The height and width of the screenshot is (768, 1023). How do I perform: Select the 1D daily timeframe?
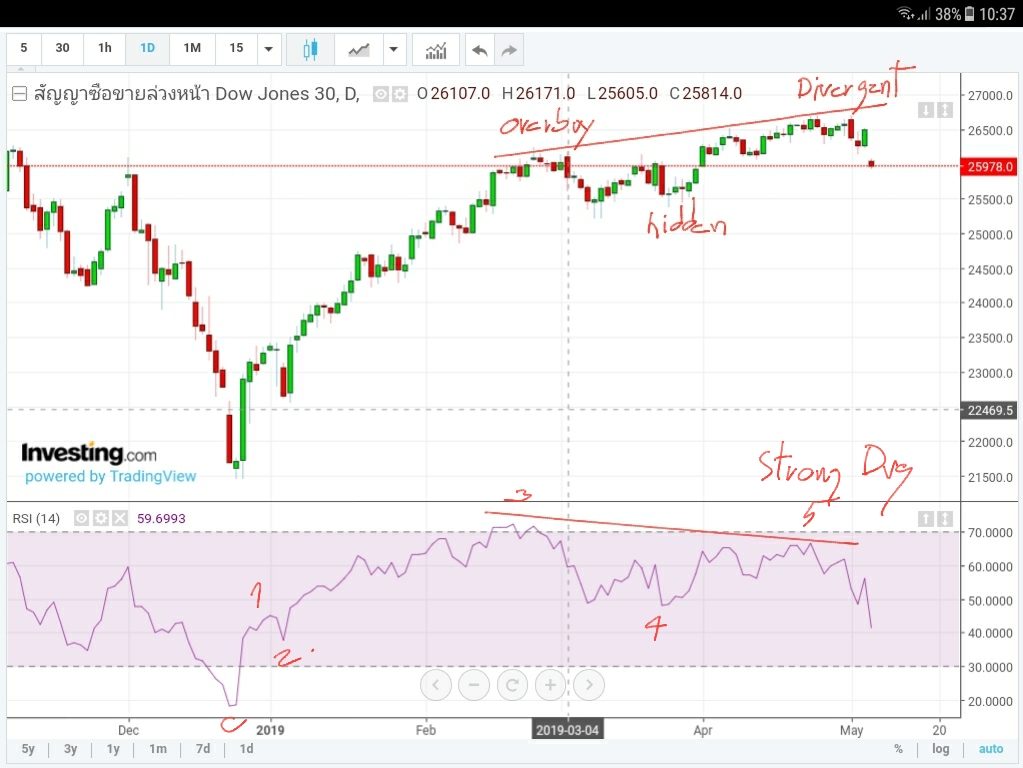click(x=147, y=49)
